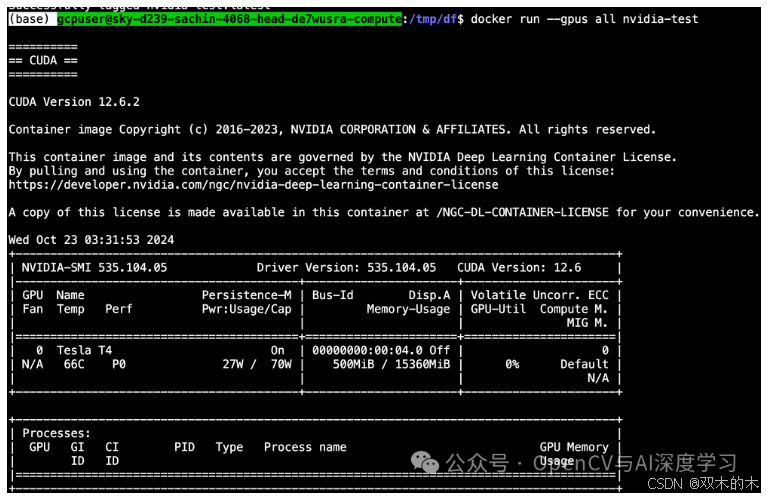Click the Type column header in Processes
This screenshot has width=767, height=498.
tap(229, 447)
